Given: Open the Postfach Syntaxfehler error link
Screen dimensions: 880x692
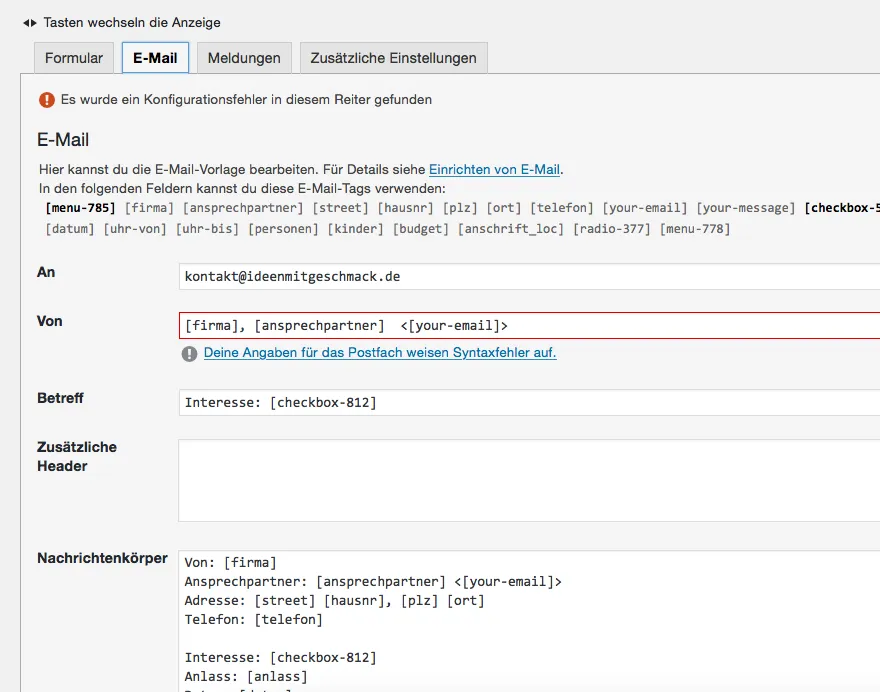Looking at the screenshot, I should pos(380,352).
